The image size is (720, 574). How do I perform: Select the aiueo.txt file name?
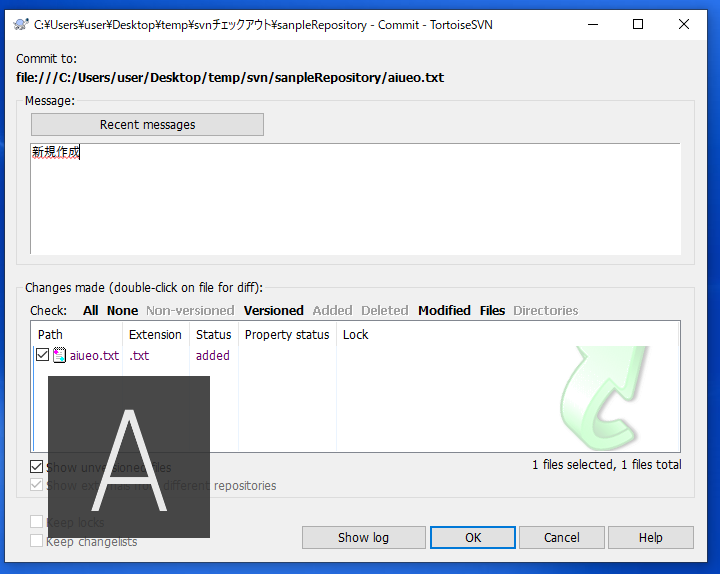pos(94,356)
